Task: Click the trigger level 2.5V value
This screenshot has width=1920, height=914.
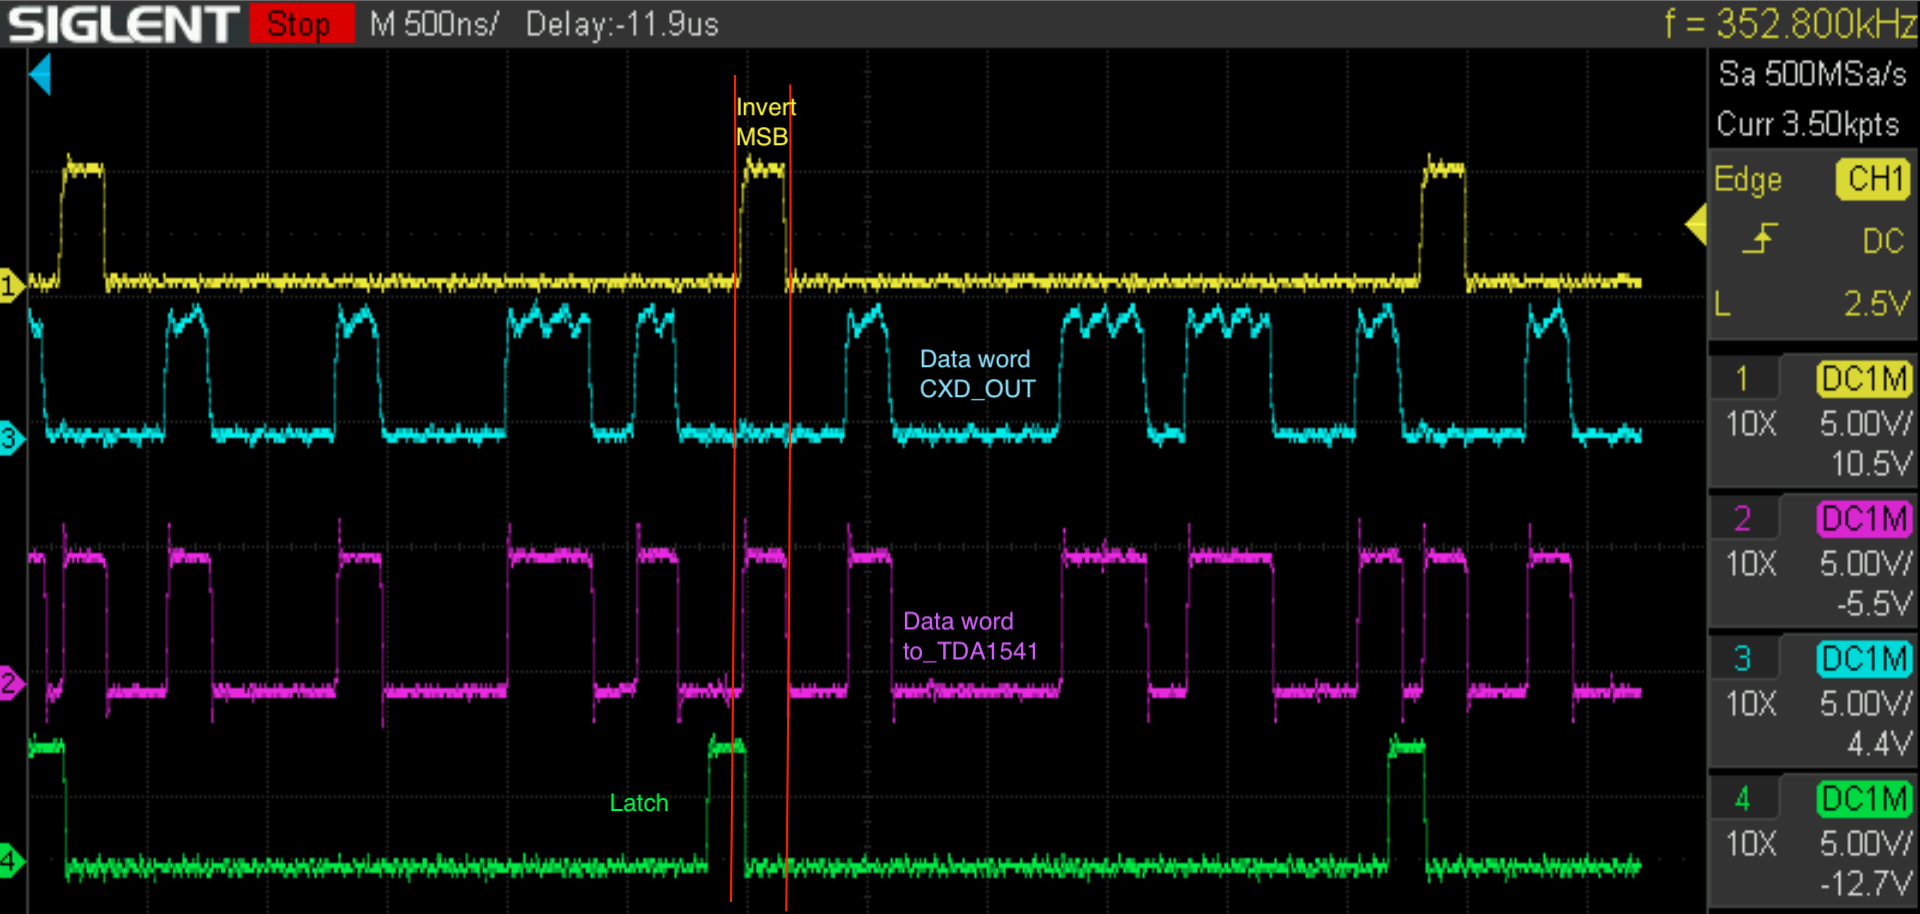Action: 1876,303
